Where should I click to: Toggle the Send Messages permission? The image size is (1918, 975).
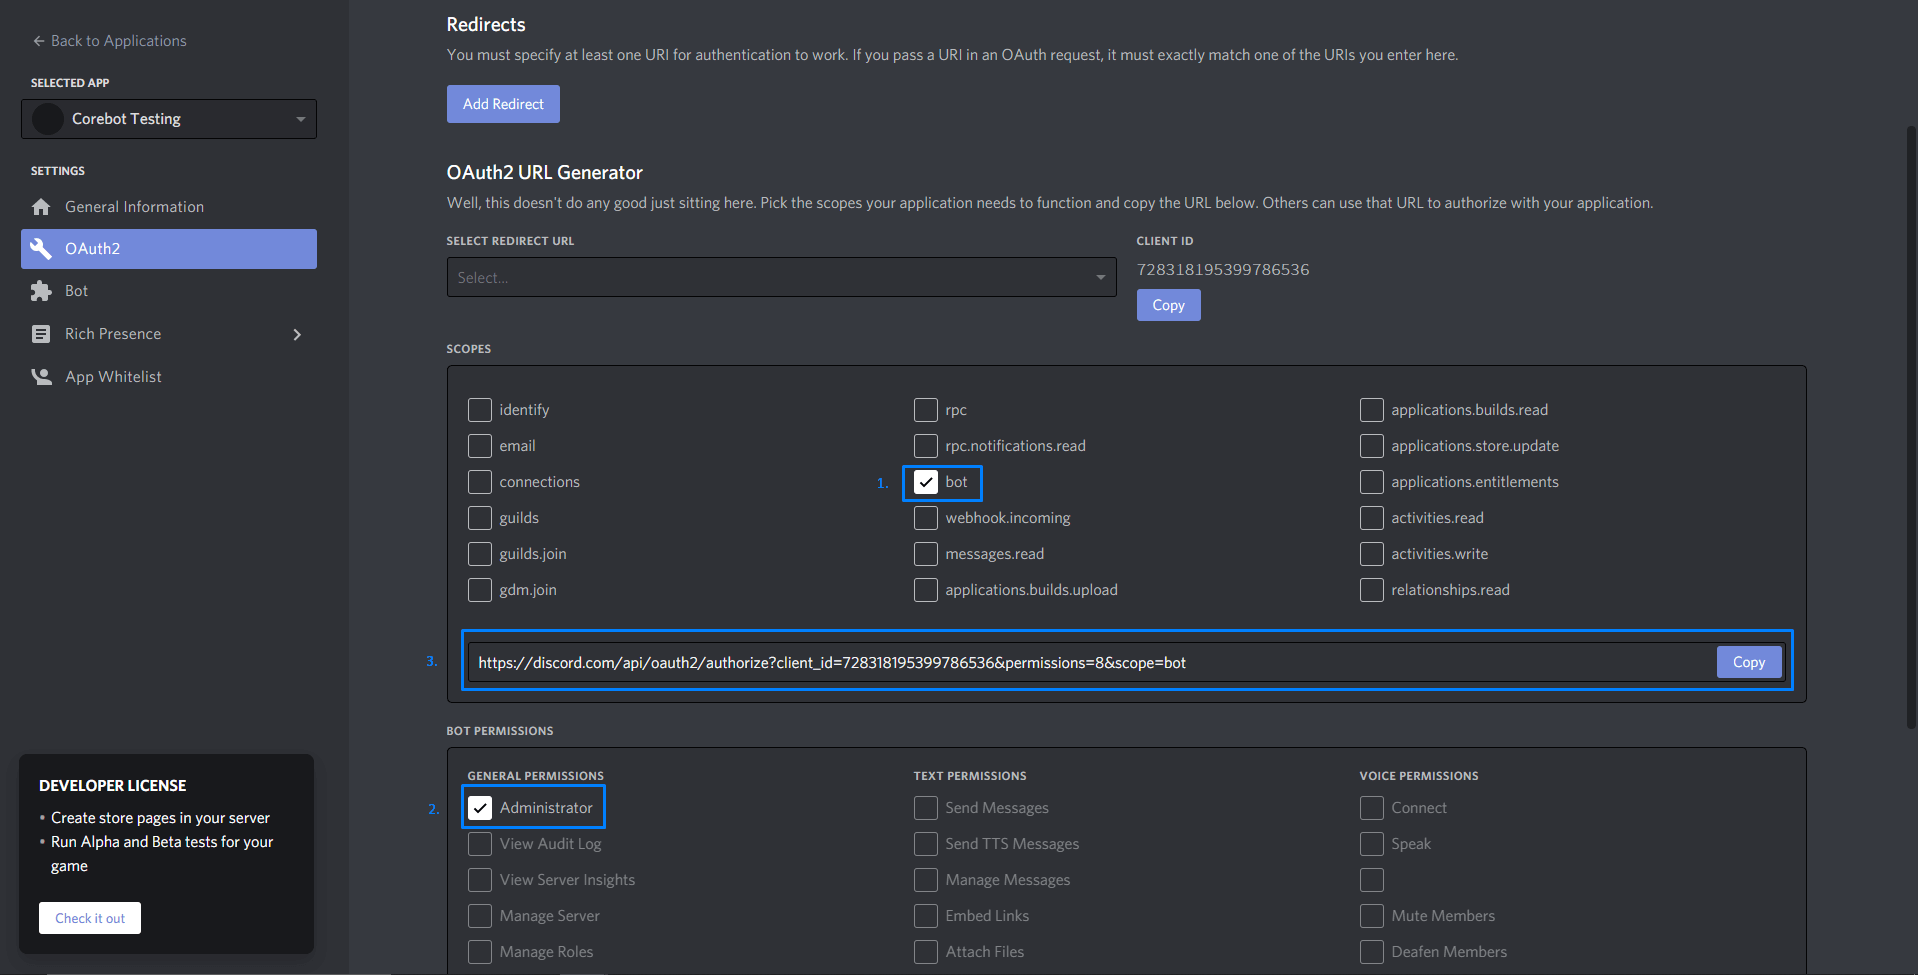[926, 808]
